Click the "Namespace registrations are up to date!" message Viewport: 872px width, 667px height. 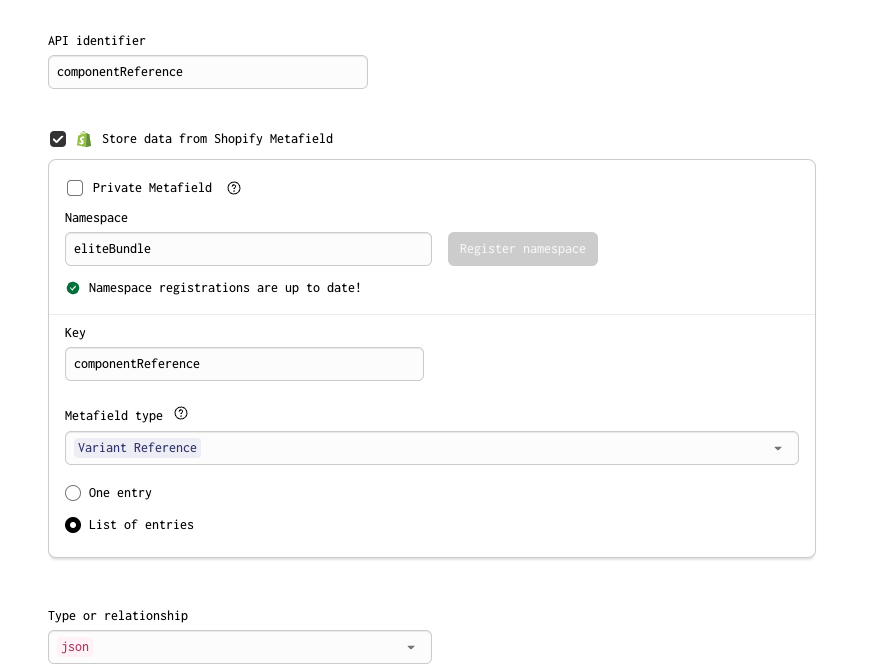tap(225, 288)
